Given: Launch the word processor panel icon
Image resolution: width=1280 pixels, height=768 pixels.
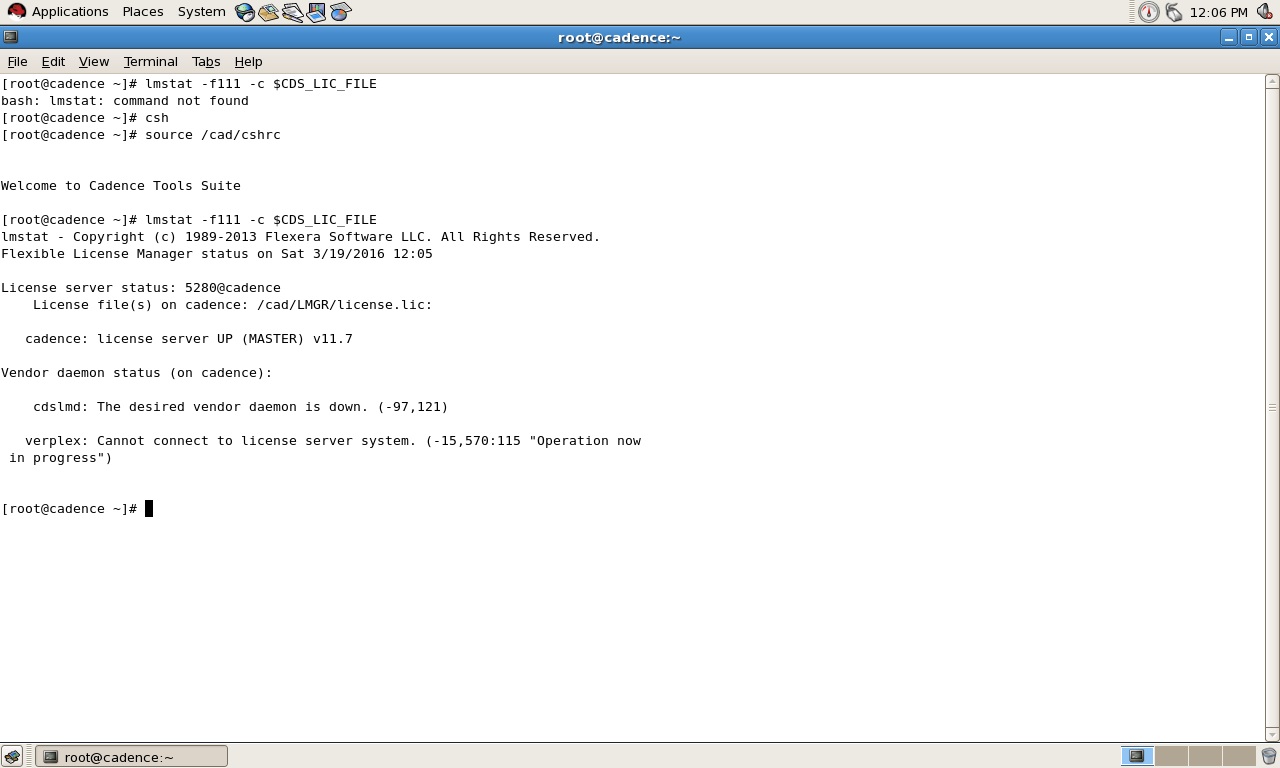Looking at the screenshot, I should (292, 12).
